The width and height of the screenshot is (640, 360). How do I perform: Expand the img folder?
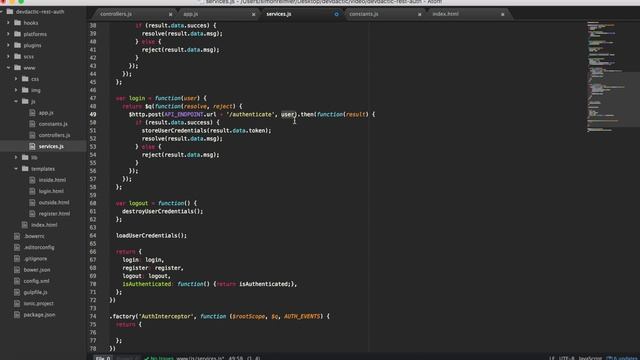[16, 90]
